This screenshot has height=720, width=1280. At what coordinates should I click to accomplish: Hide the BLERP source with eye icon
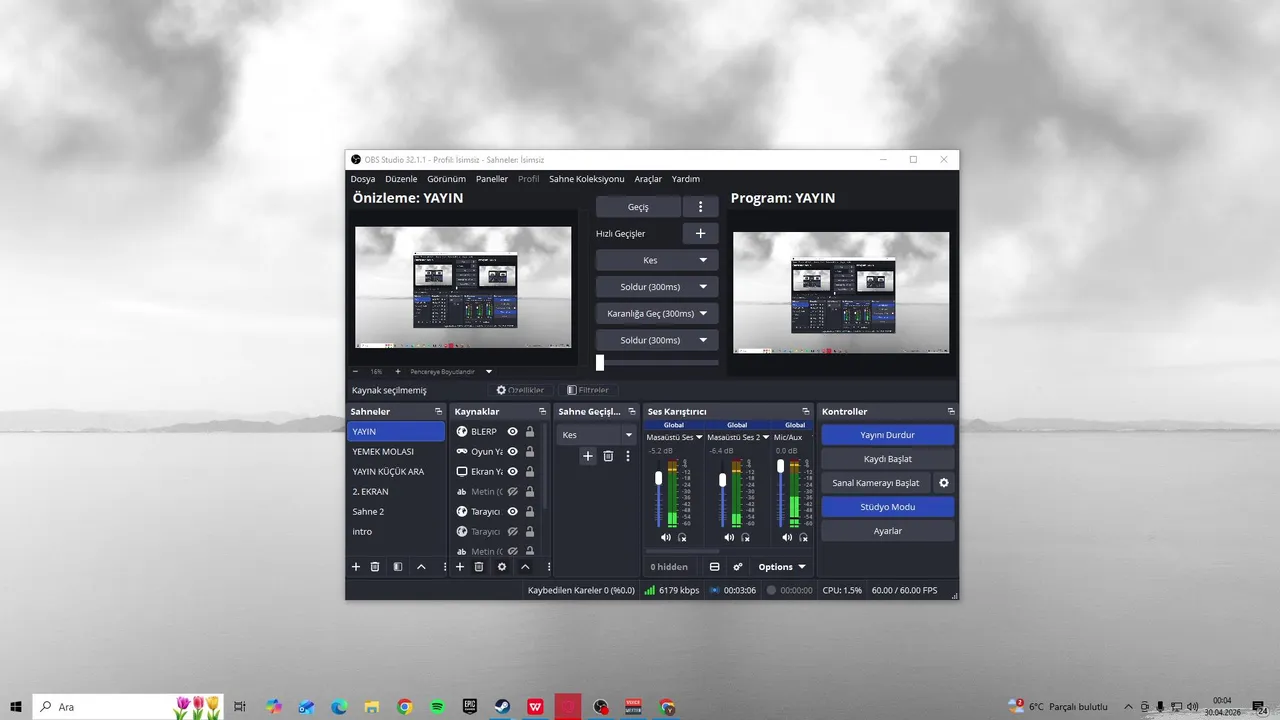tap(512, 431)
